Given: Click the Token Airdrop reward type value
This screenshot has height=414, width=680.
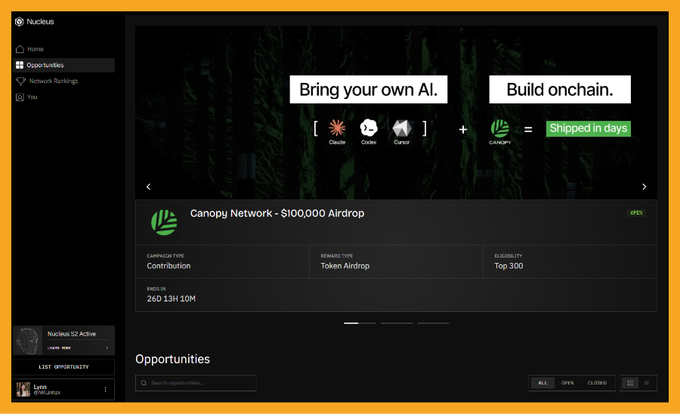Looking at the screenshot, I should pyautogui.click(x=345, y=266).
